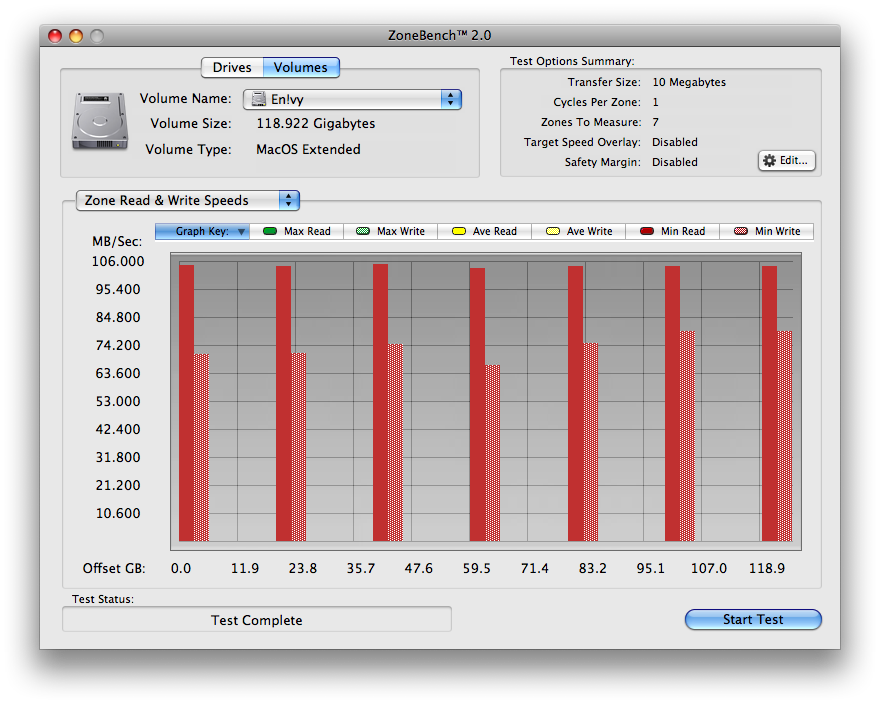Screen dimensions: 880x704
Task: Expand the Graph Key menu
Action: [x=202, y=231]
